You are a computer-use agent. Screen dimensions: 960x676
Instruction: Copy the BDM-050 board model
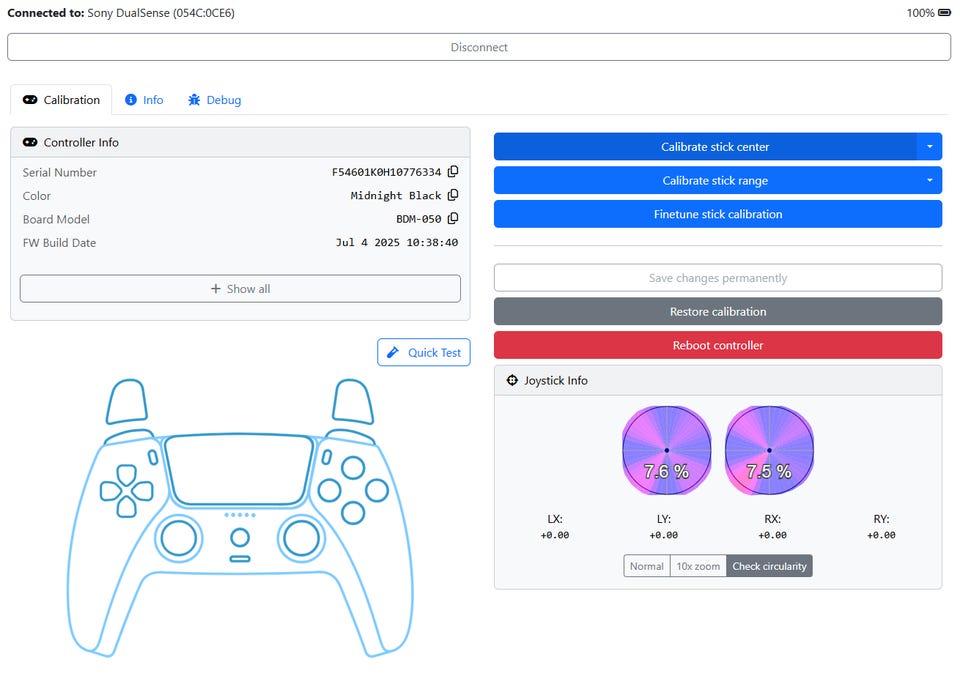[453, 218]
